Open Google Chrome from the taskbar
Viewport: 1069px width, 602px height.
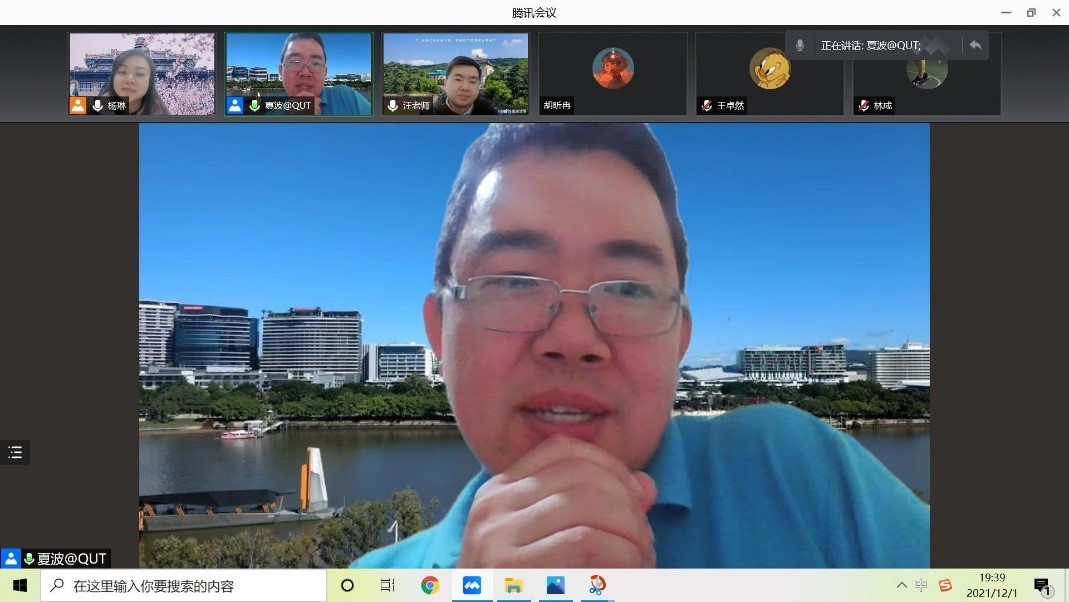pyautogui.click(x=430, y=586)
